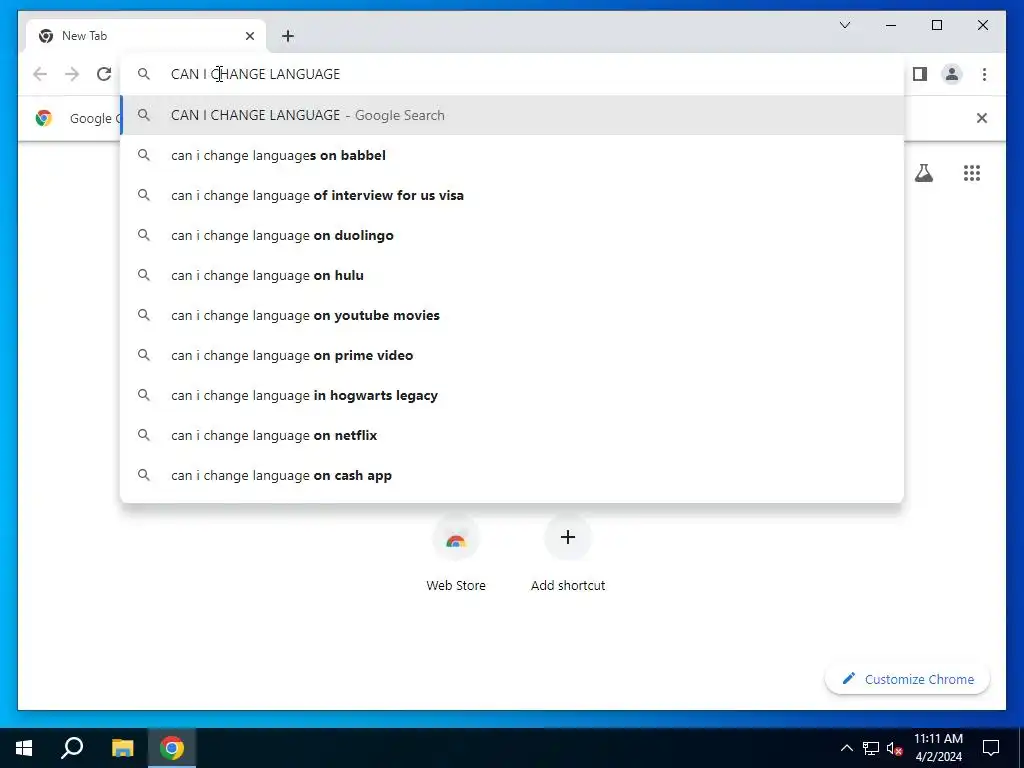
Task: Select CAN I CHANGE LANGUAGE Google Search suggestion
Action: (x=513, y=116)
